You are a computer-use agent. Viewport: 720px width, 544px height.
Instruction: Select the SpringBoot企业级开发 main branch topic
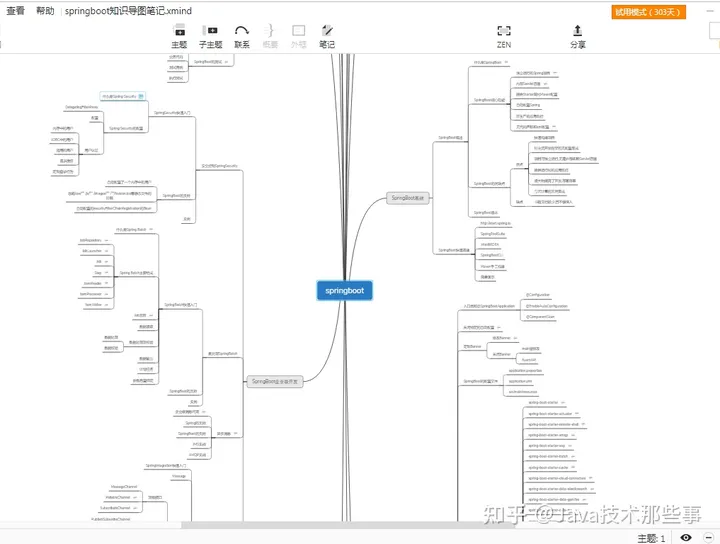pyautogui.click(x=275, y=381)
